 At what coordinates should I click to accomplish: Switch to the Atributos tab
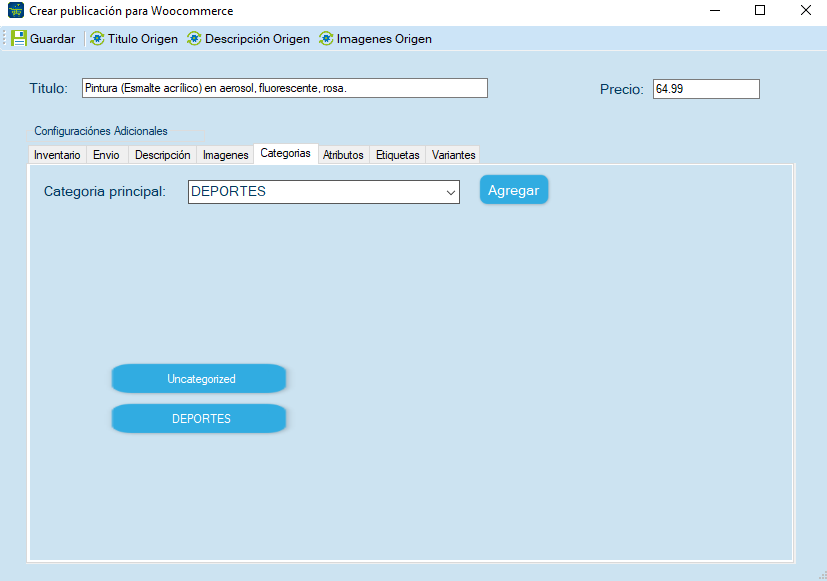pos(343,155)
